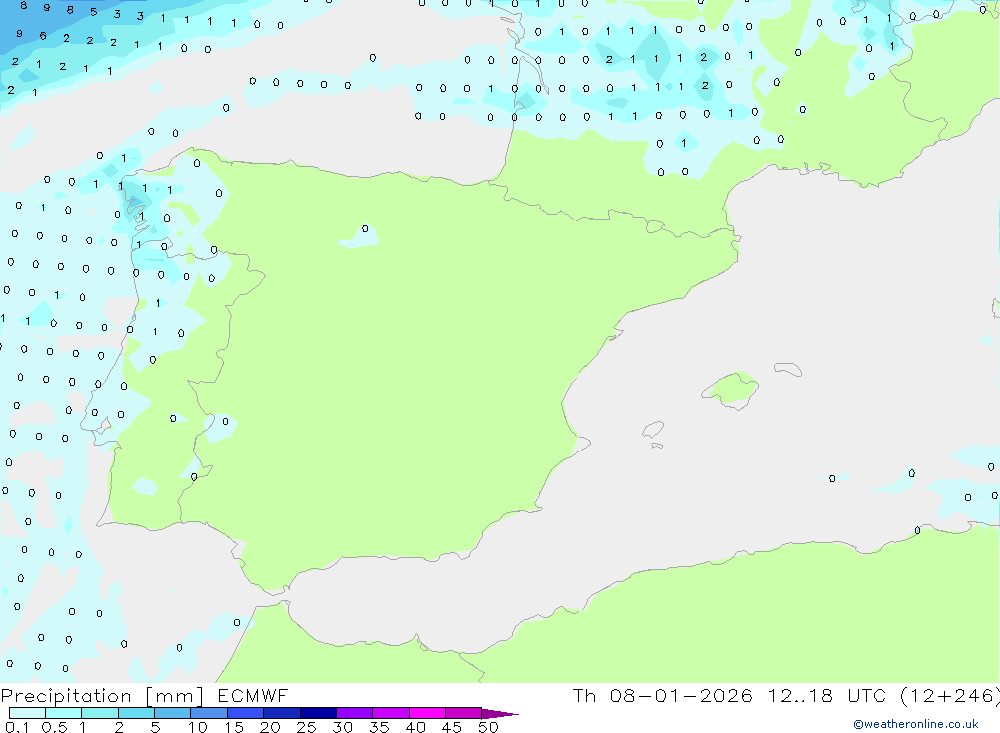The image size is (1000, 733).
Task: Click the '35' legend scale label
Action: [379, 727]
